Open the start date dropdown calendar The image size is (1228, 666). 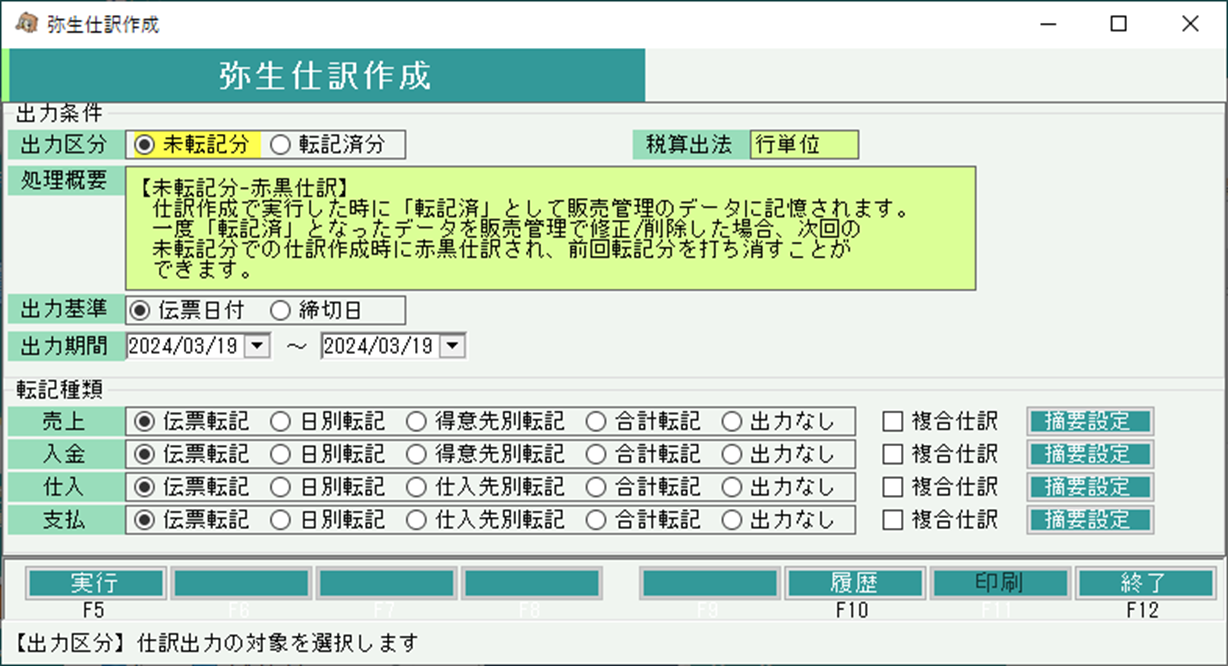(x=258, y=346)
